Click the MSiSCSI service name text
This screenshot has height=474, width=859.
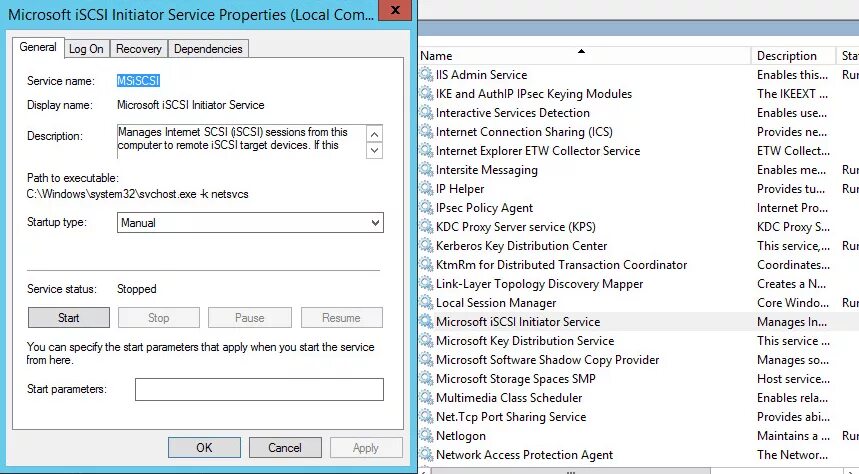[x=138, y=81]
